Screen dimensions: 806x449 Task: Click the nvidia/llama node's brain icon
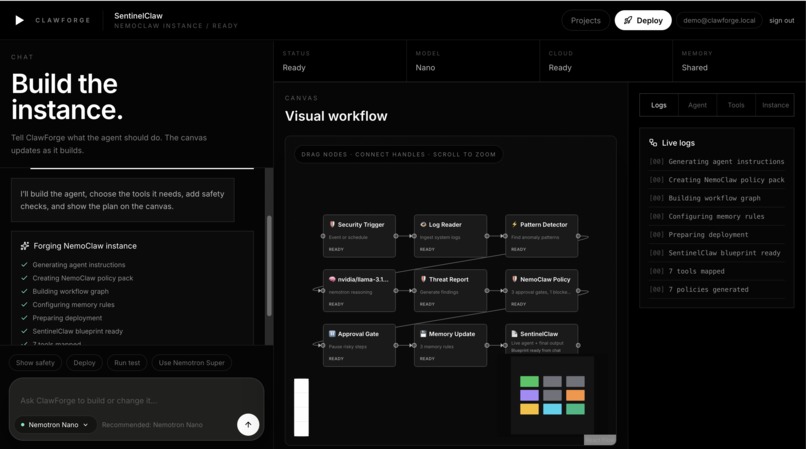tap(332, 279)
